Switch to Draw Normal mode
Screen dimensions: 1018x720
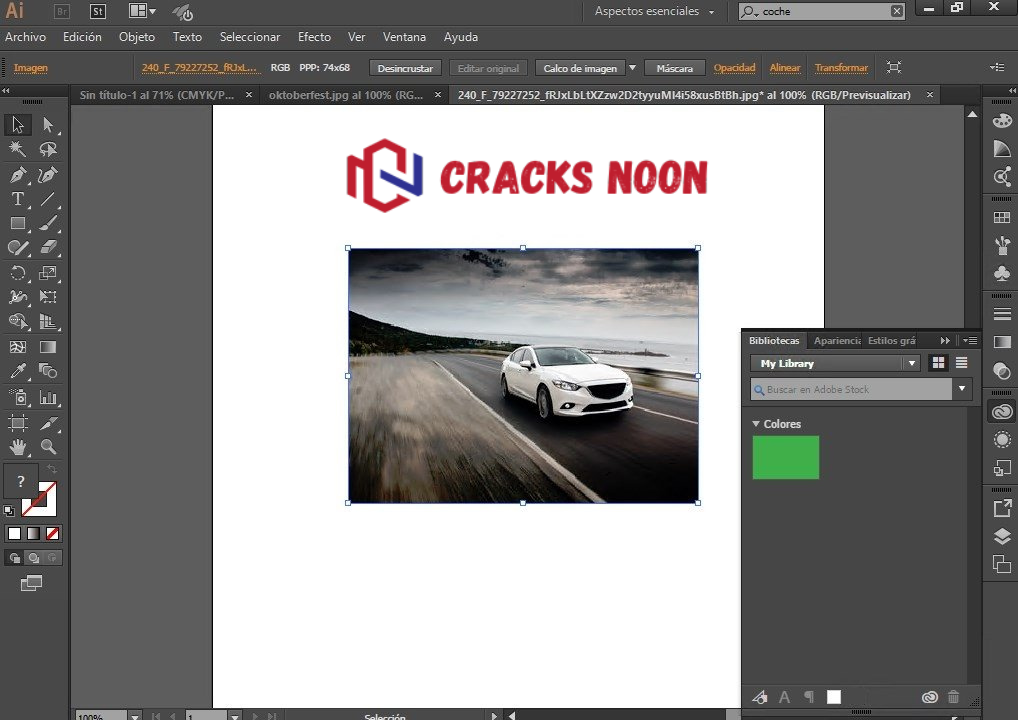(x=14, y=558)
